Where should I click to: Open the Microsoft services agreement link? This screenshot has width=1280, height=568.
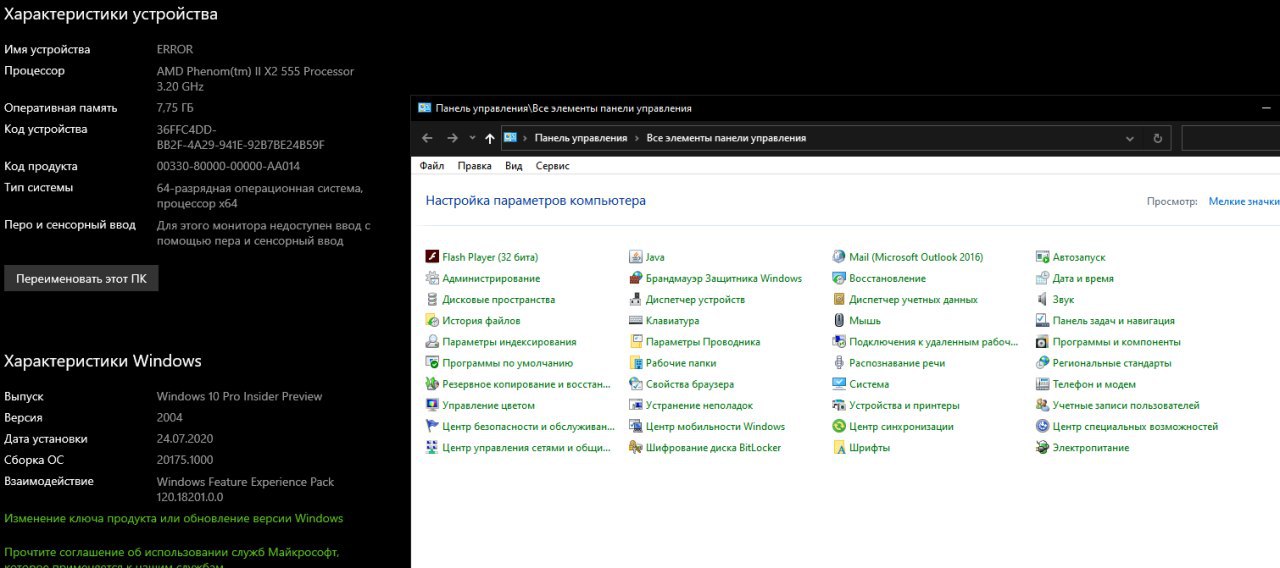(x=171, y=559)
